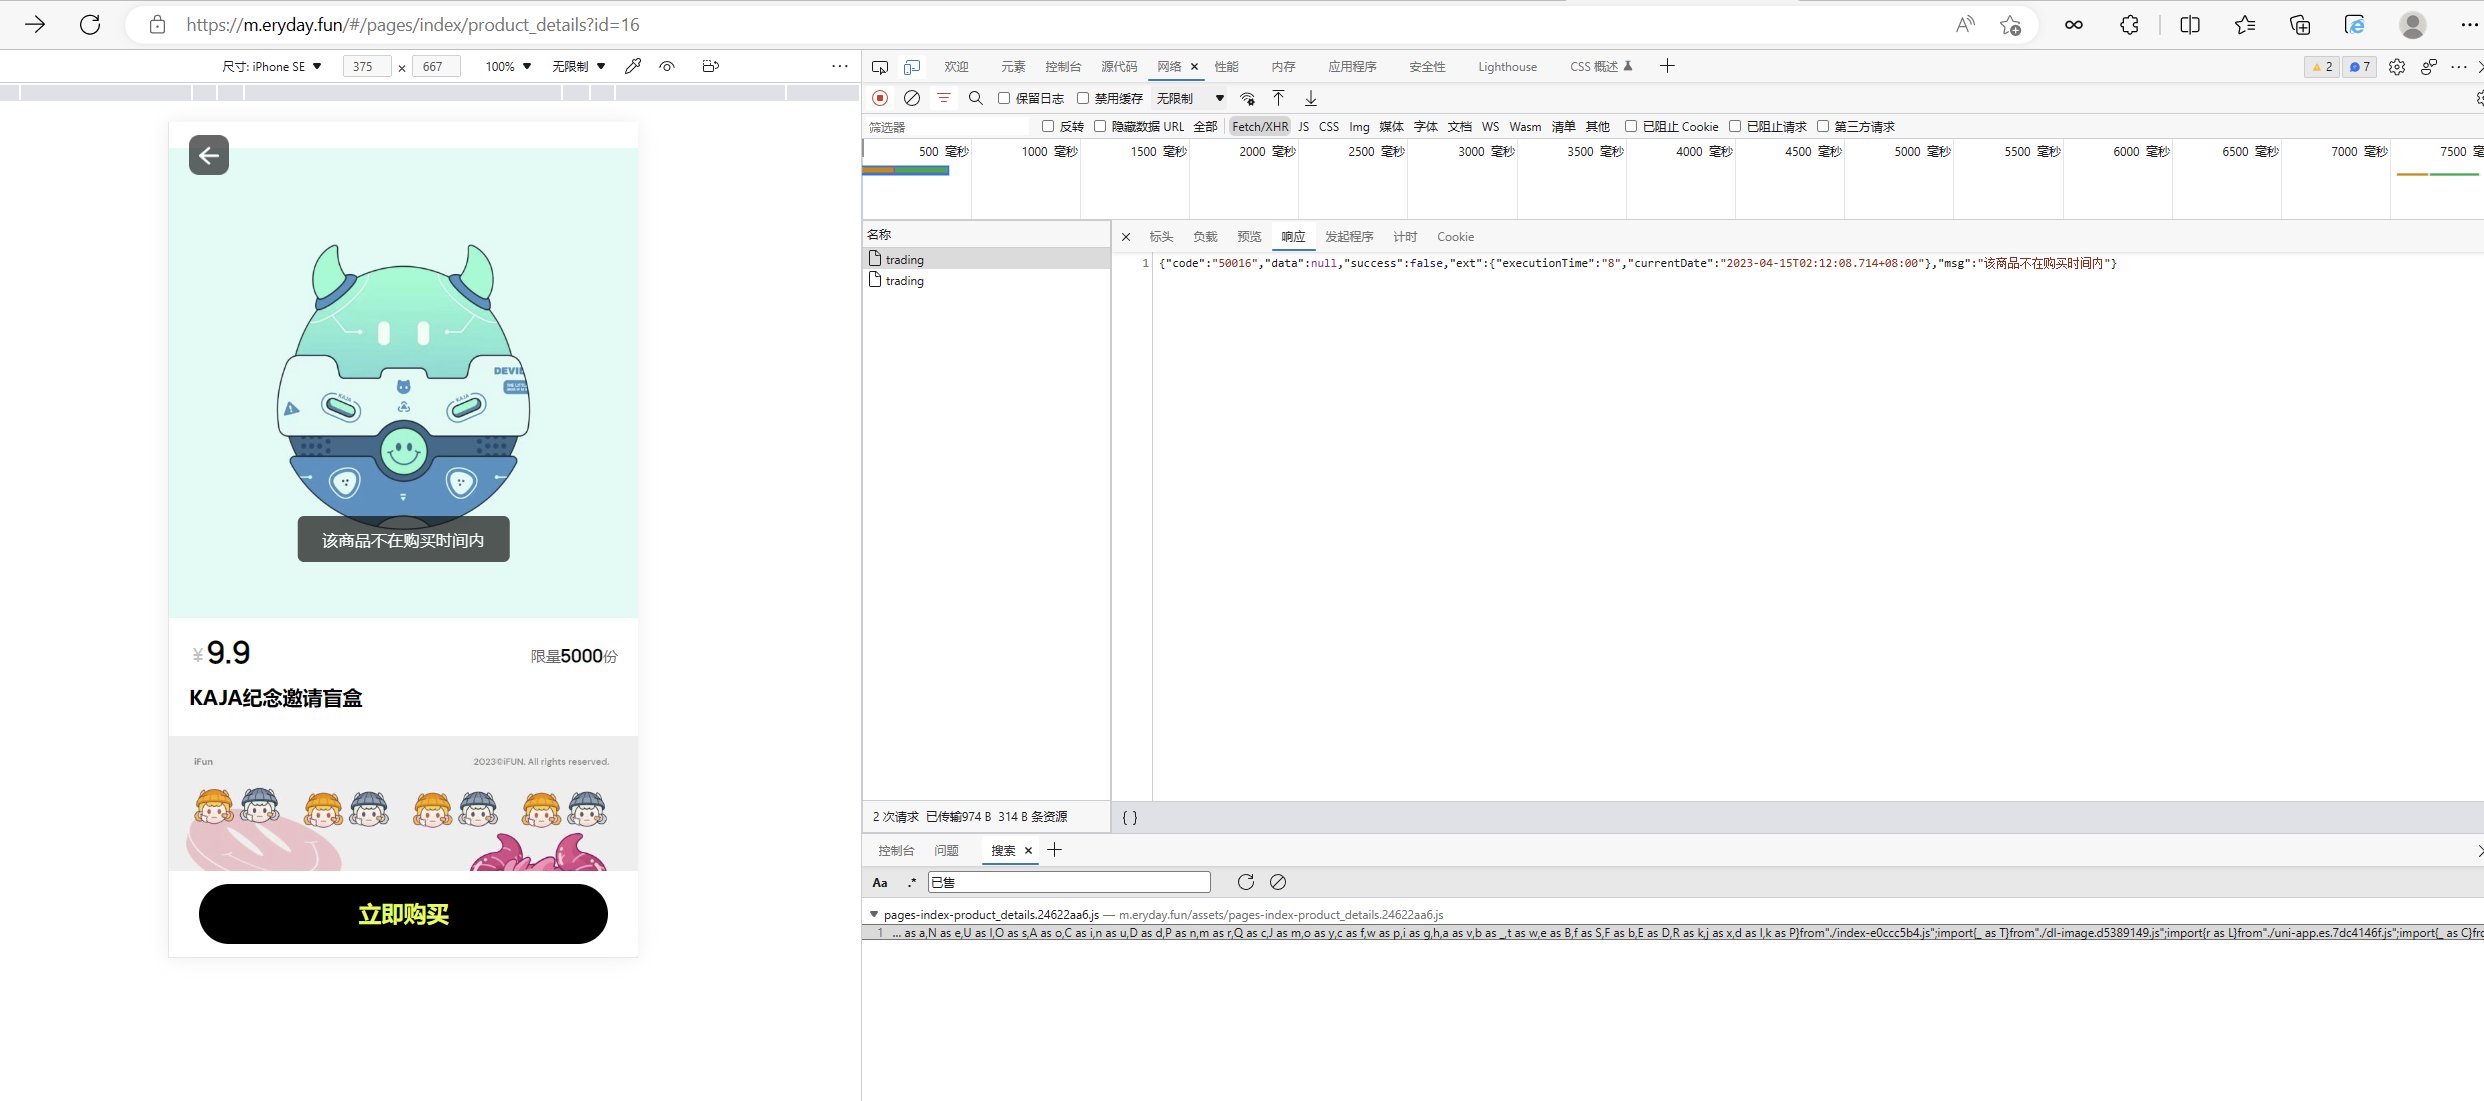Viewport: 2484px width, 1101px height.
Task: Select first trading request row
Action: pos(986,259)
